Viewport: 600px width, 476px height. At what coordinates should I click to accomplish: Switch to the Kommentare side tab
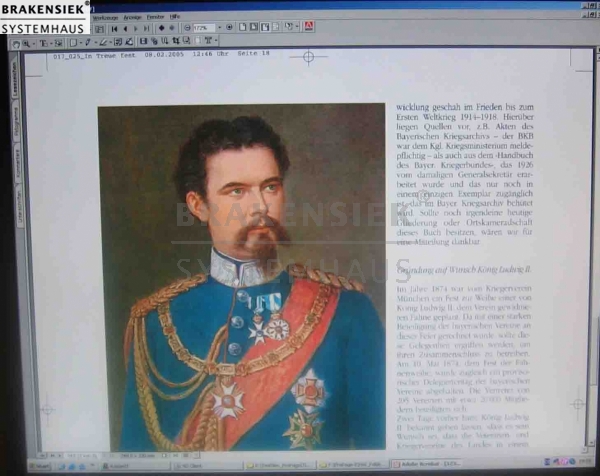[17, 163]
